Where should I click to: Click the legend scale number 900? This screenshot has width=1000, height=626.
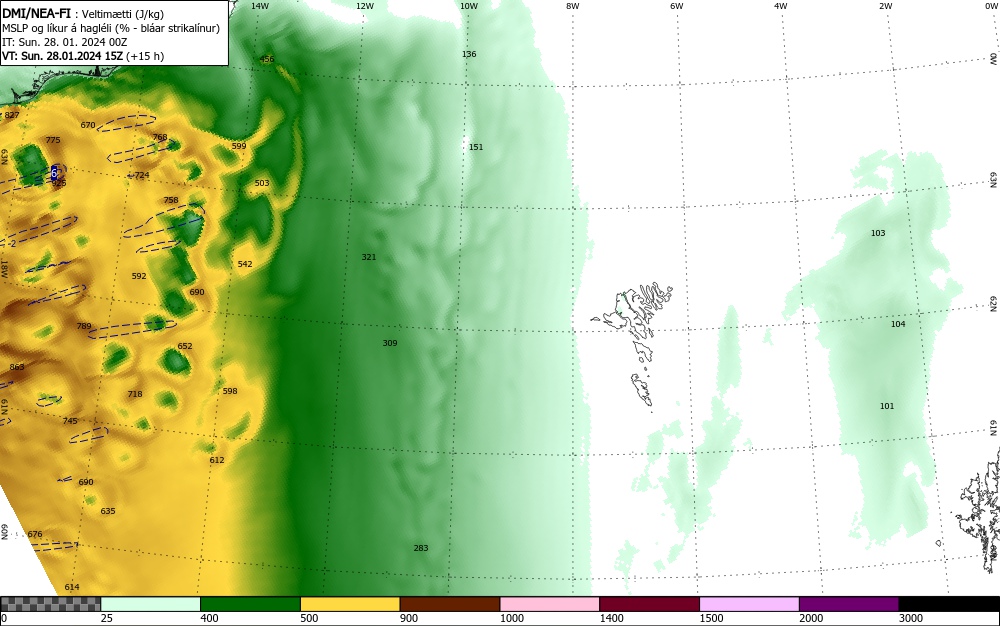(409, 618)
